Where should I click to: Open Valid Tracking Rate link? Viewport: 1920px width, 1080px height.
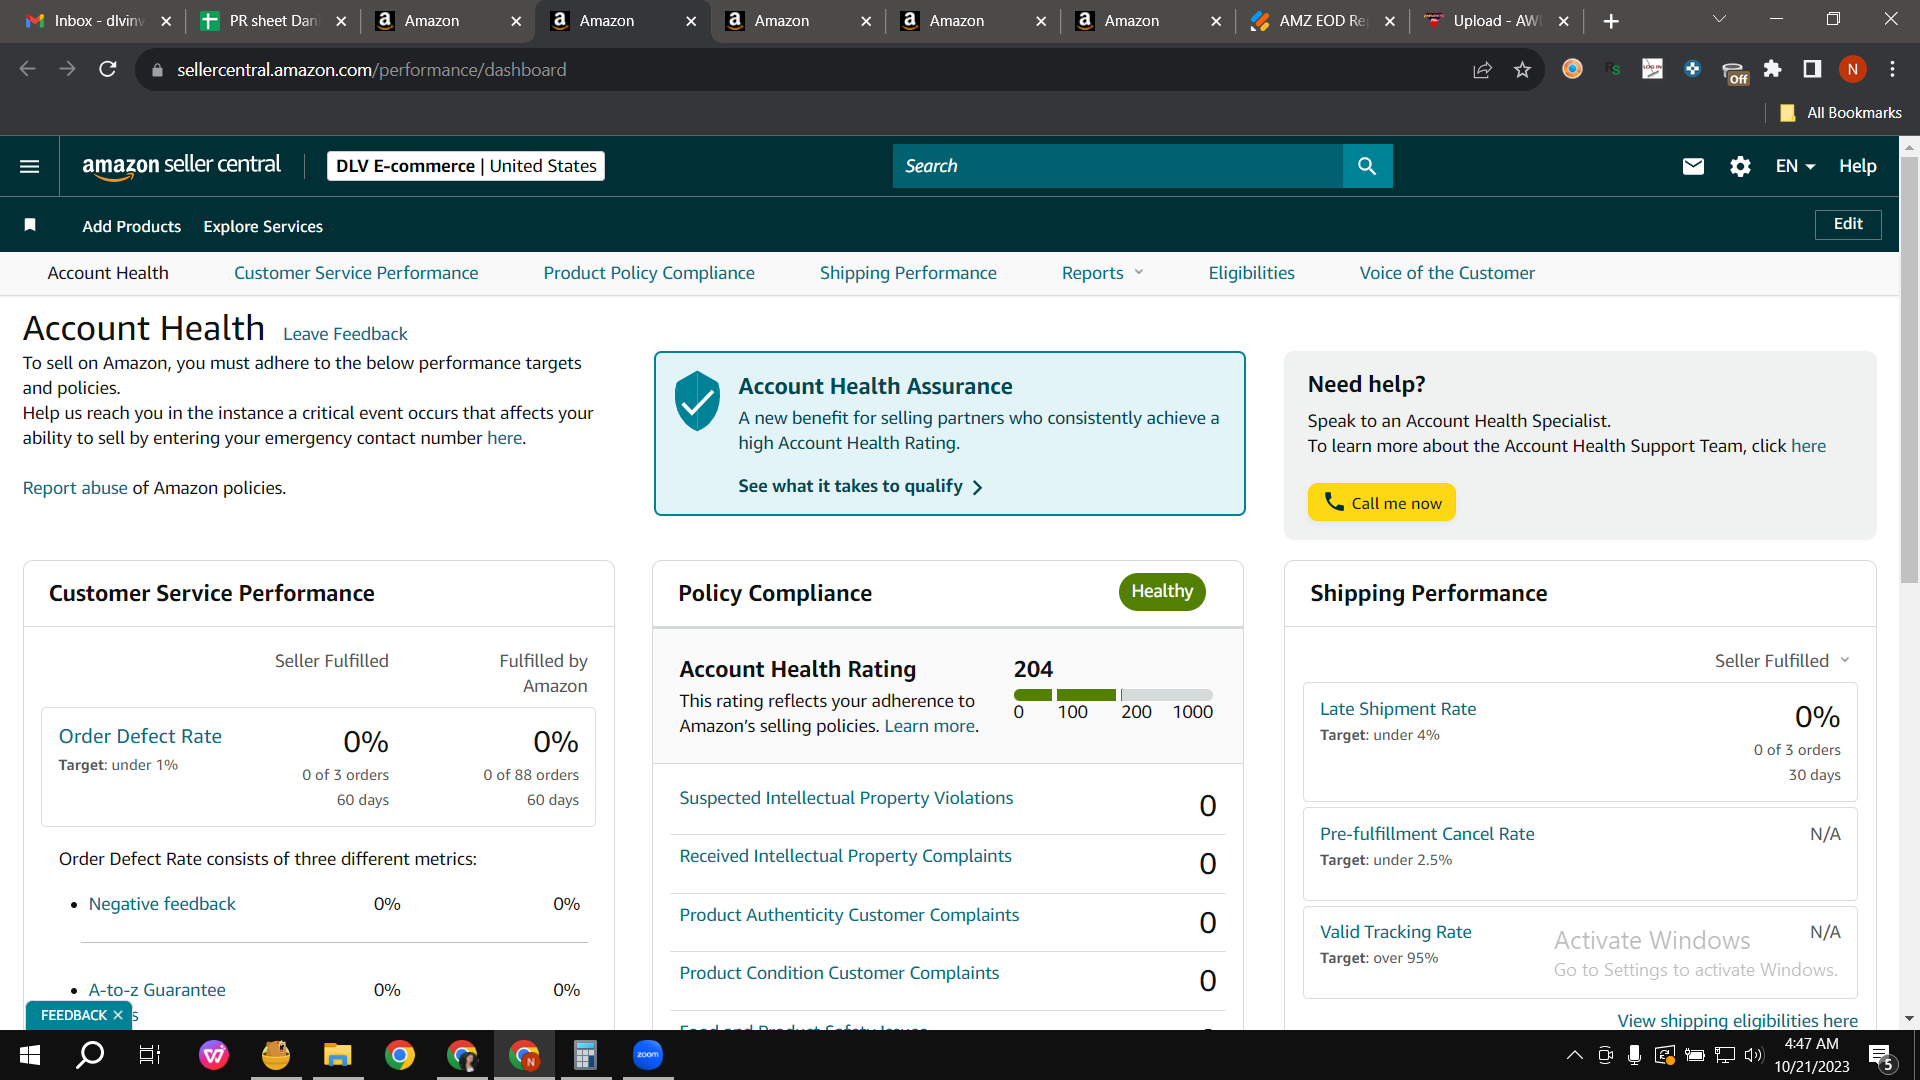[1395, 932]
